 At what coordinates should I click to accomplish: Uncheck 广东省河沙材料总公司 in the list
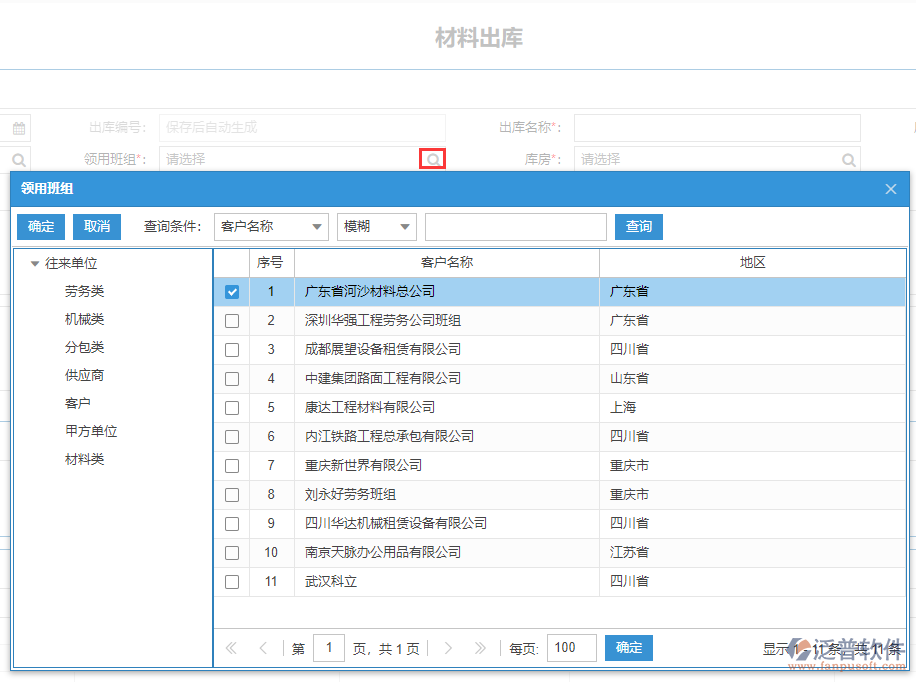click(x=231, y=291)
